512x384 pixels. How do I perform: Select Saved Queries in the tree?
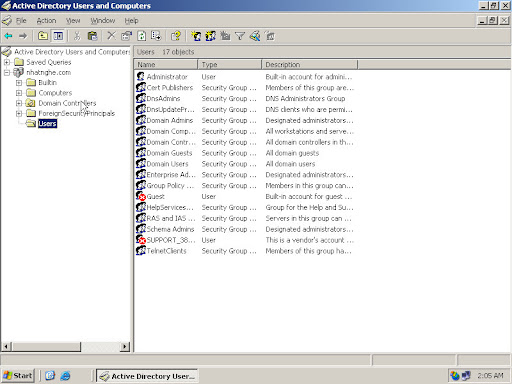49,62
